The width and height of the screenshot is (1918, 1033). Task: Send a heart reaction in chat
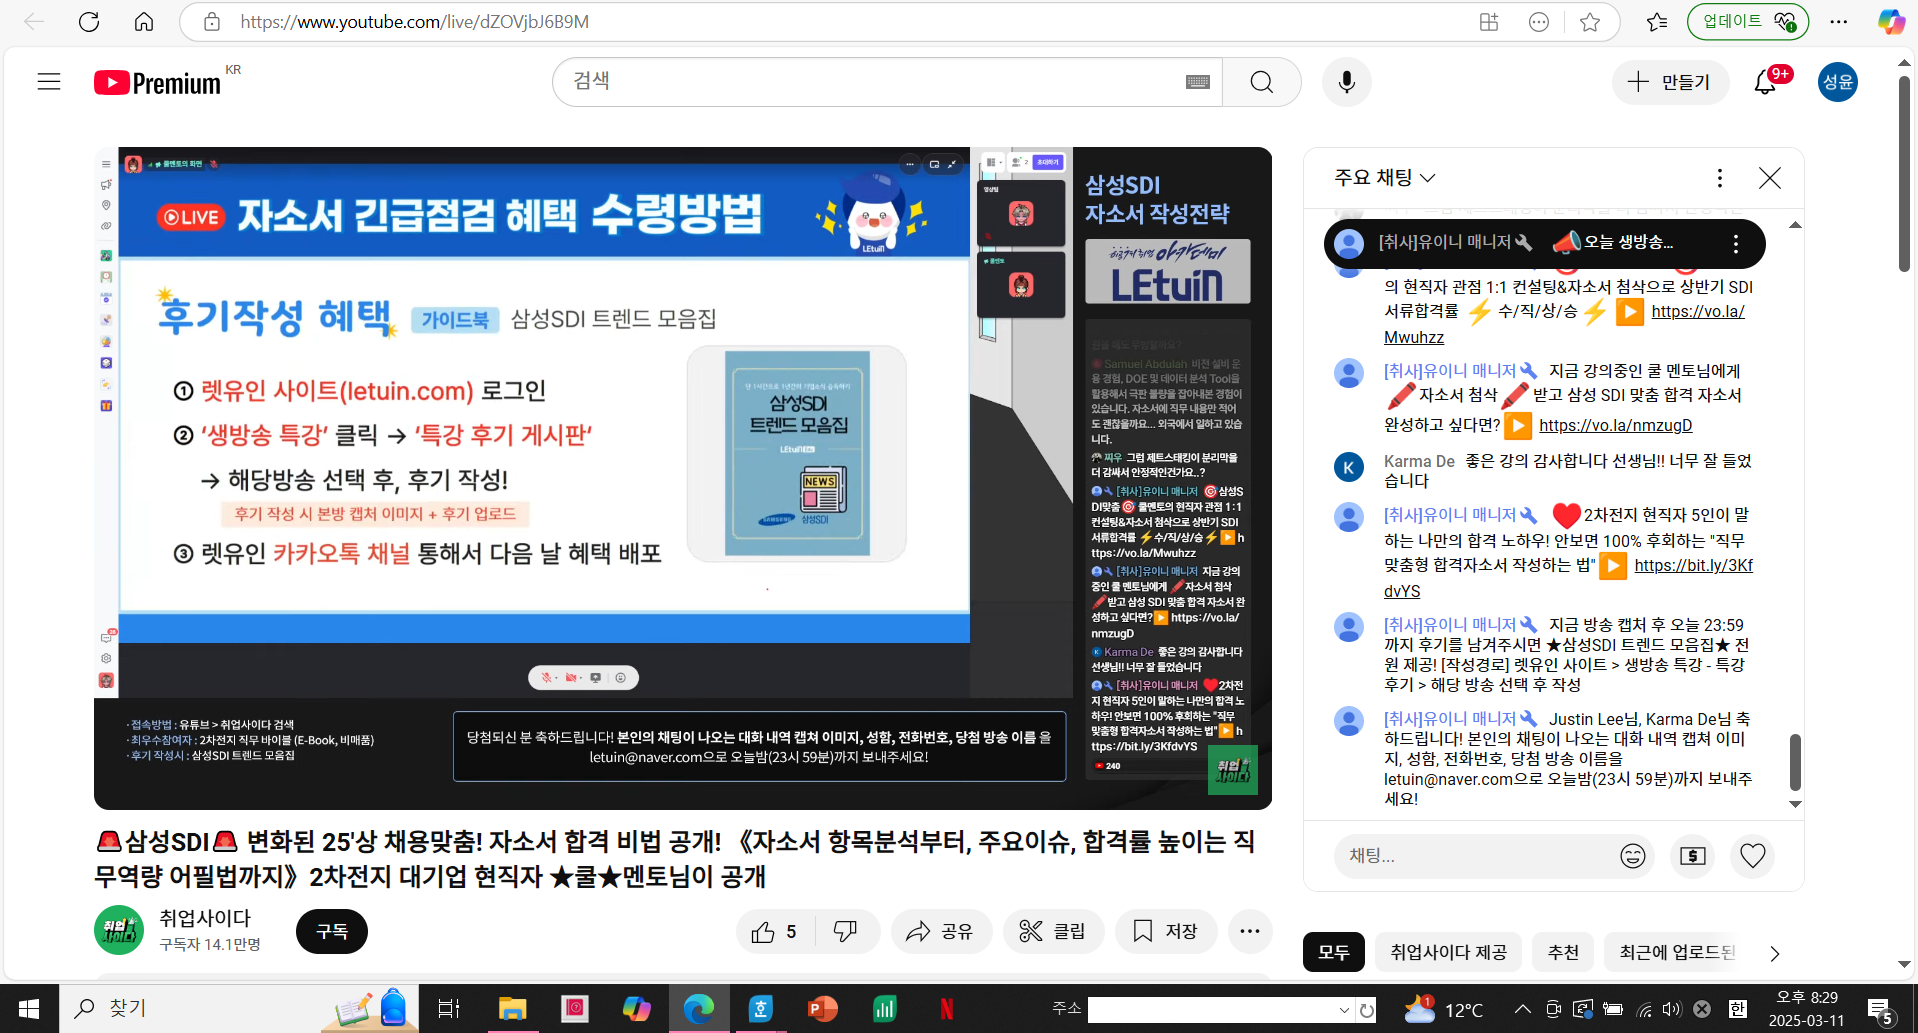tap(1752, 856)
